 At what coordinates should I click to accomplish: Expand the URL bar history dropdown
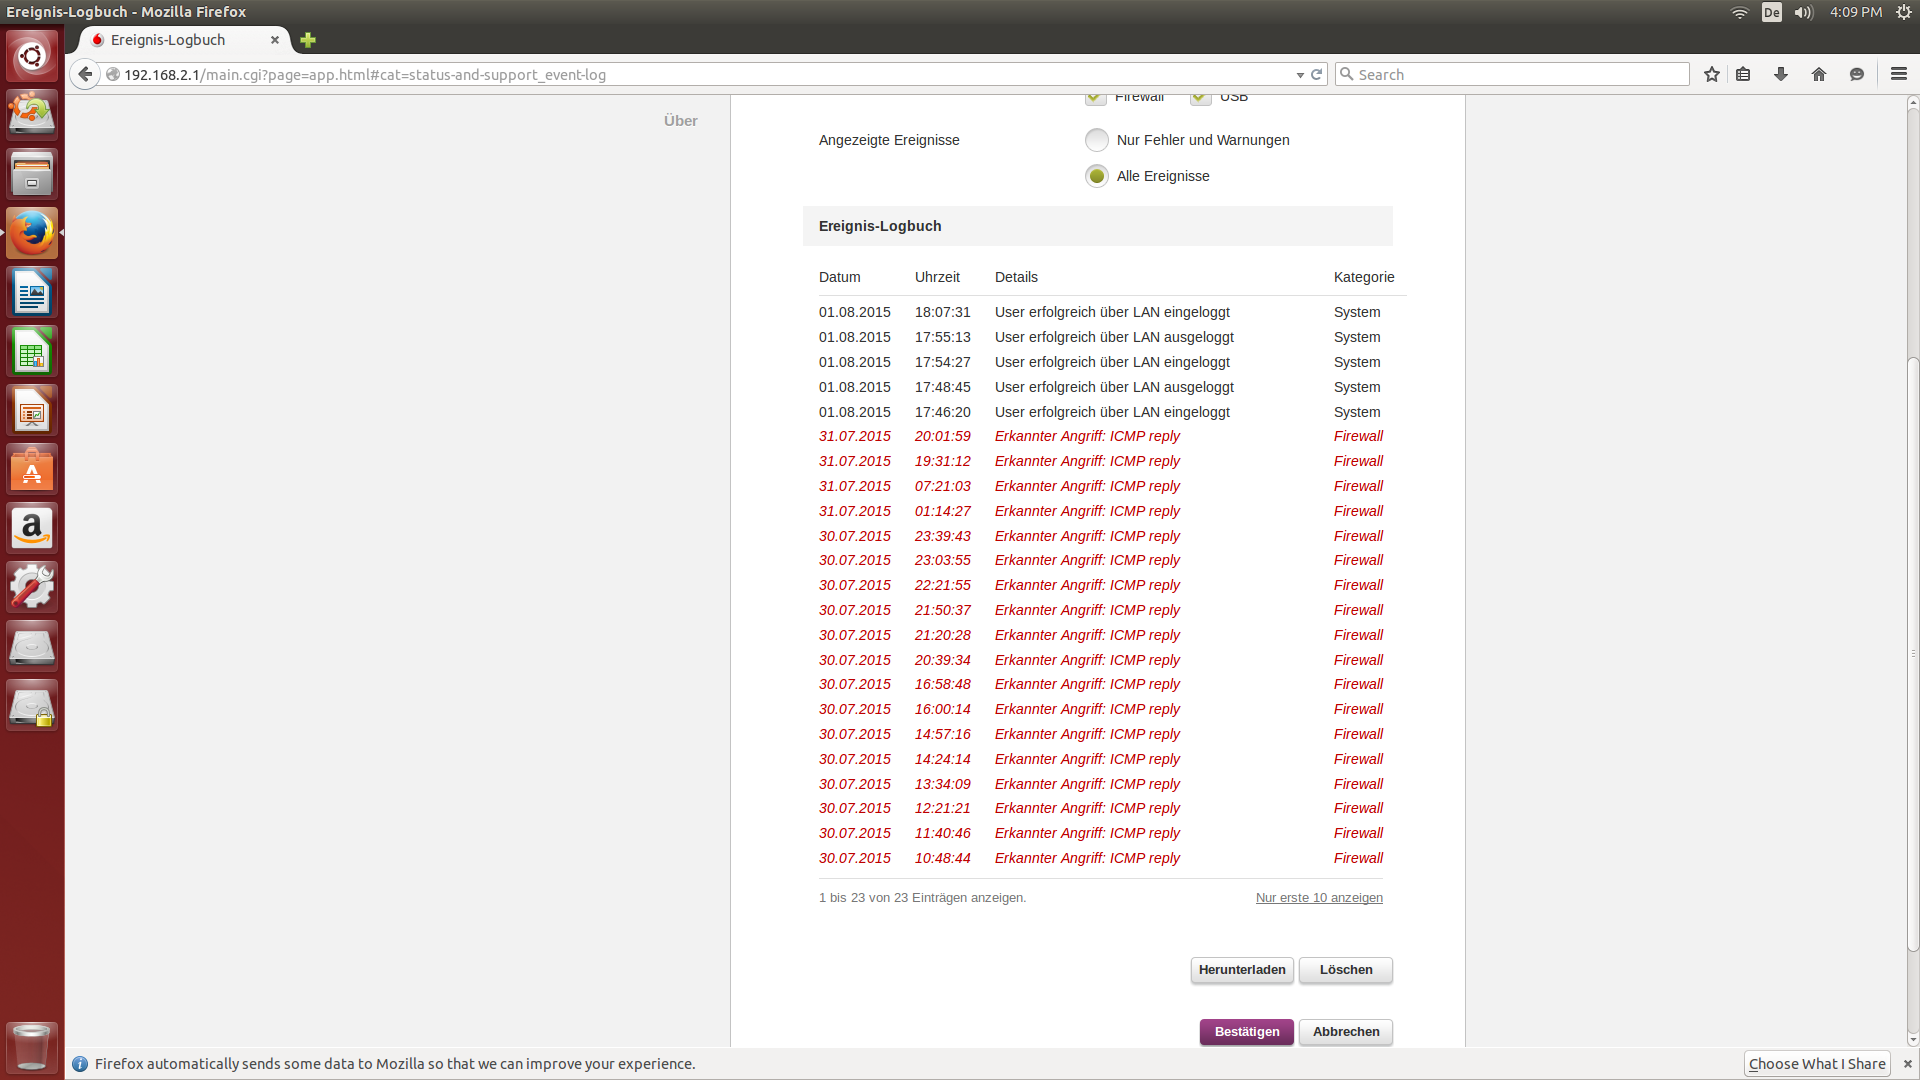(1300, 75)
